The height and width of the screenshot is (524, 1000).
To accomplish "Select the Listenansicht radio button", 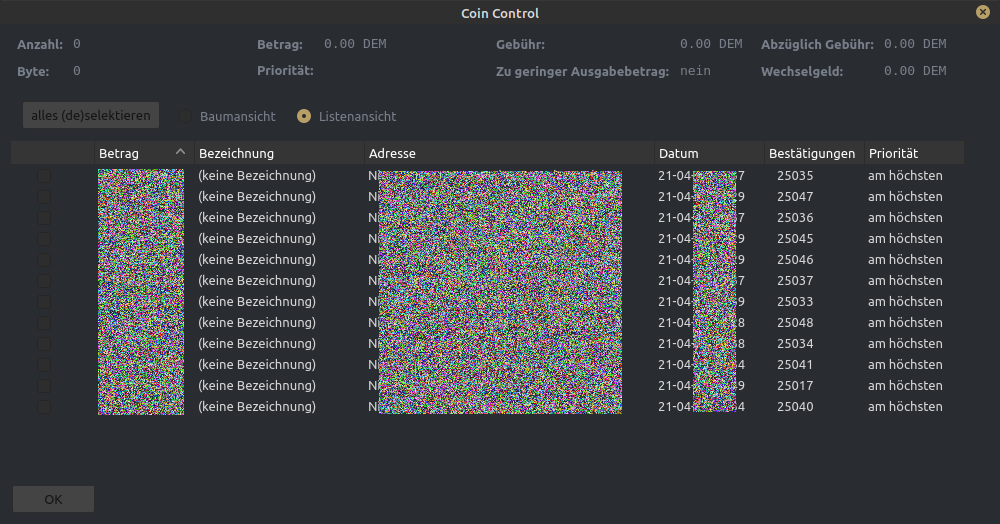I will 304,116.
